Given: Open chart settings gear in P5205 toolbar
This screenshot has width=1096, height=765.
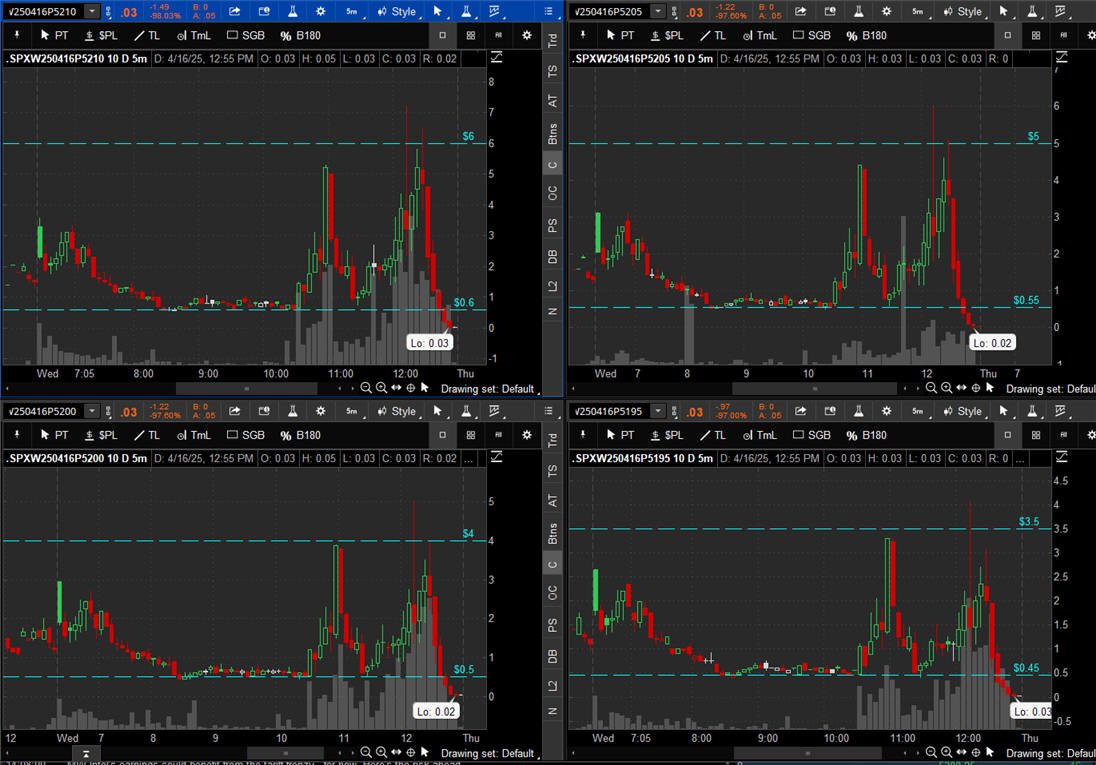Looking at the screenshot, I should pos(886,11).
